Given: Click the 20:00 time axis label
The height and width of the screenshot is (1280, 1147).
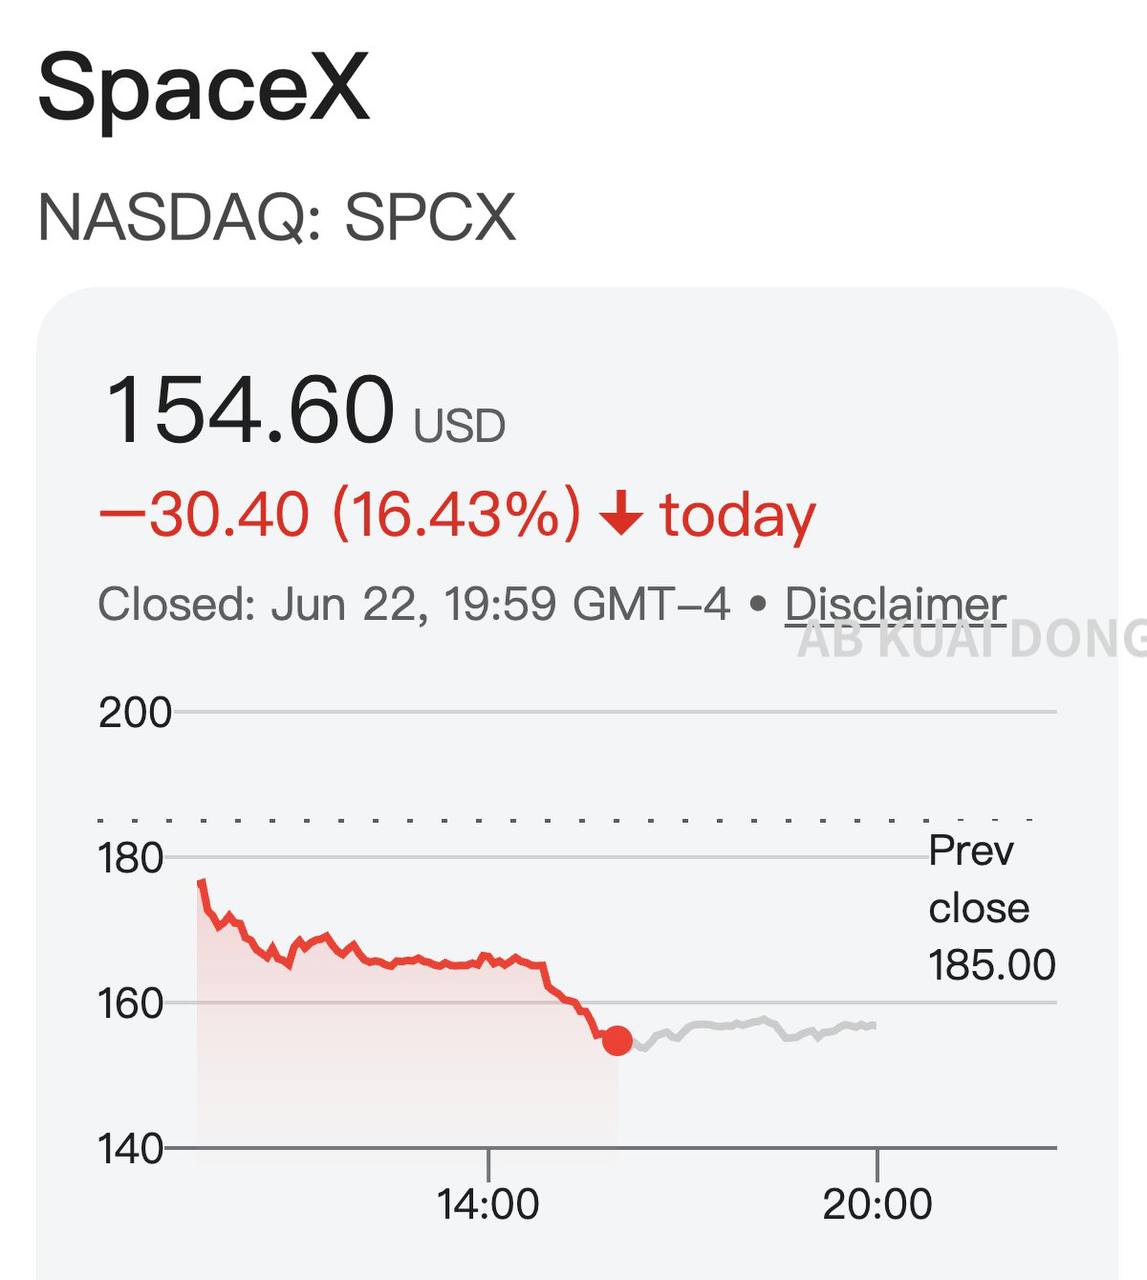Looking at the screenshot, I should point(877,1203).
